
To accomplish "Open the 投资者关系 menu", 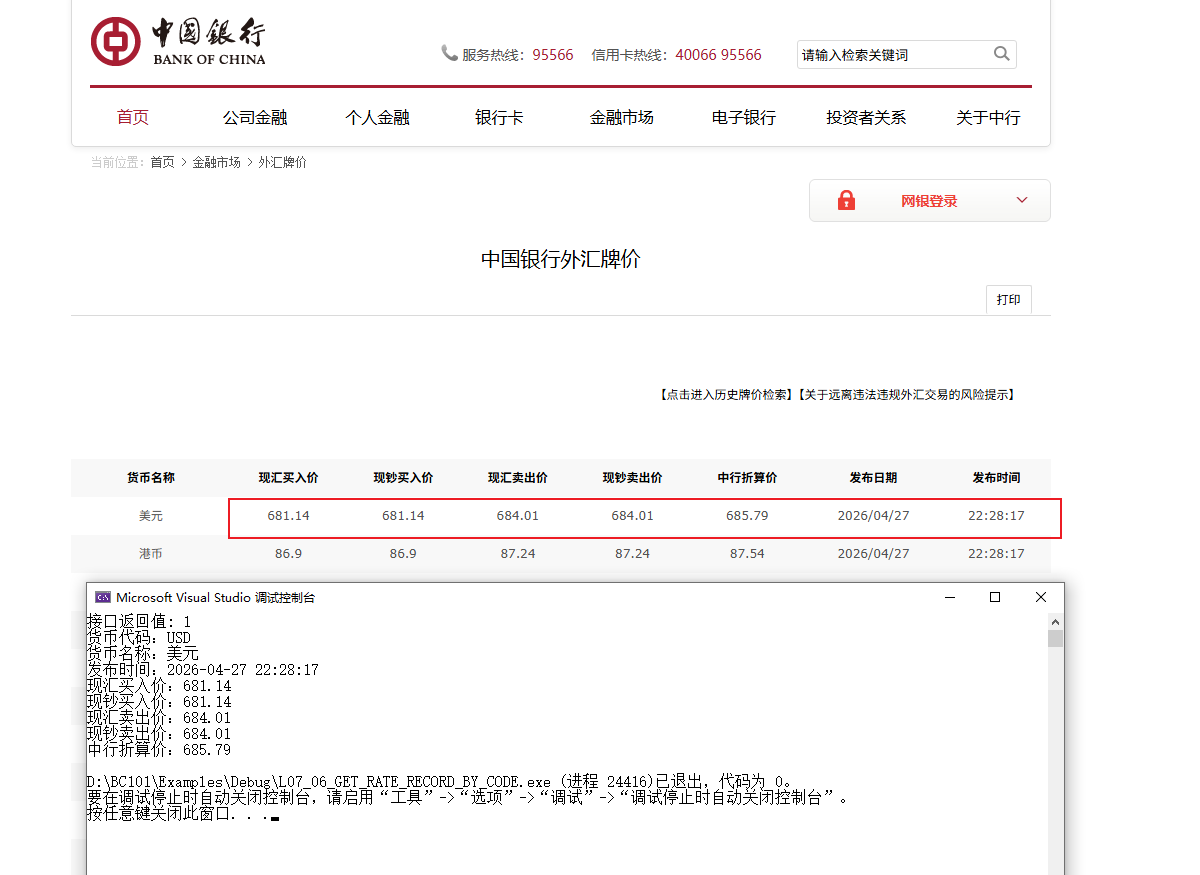I will pos(866,117).
